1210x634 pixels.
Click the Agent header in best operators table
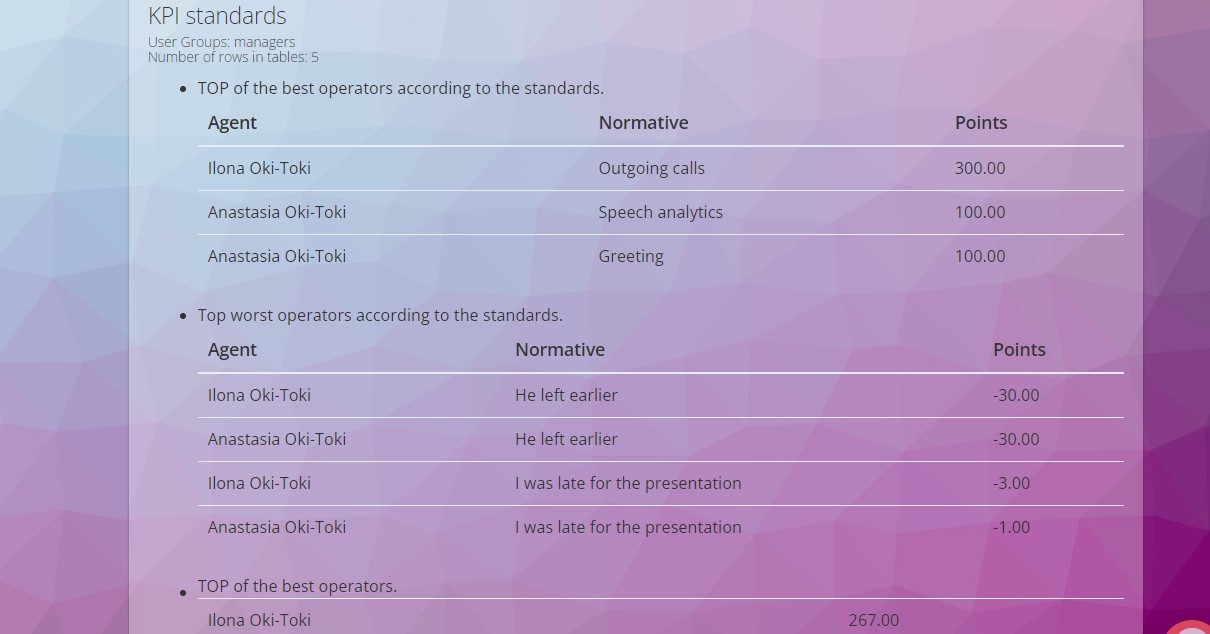pos(232,123)
